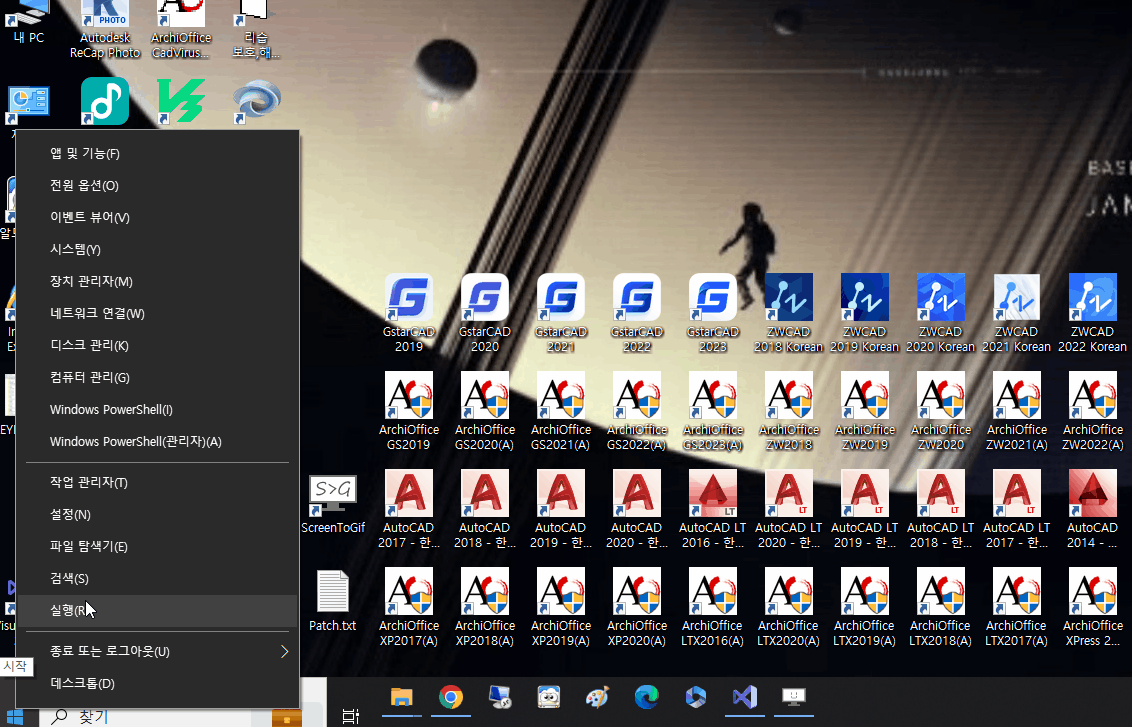Click the ArchiOffice CadVirus desktop icon
Viewport: 1132px width, 727px height.
tap(180, 30)
